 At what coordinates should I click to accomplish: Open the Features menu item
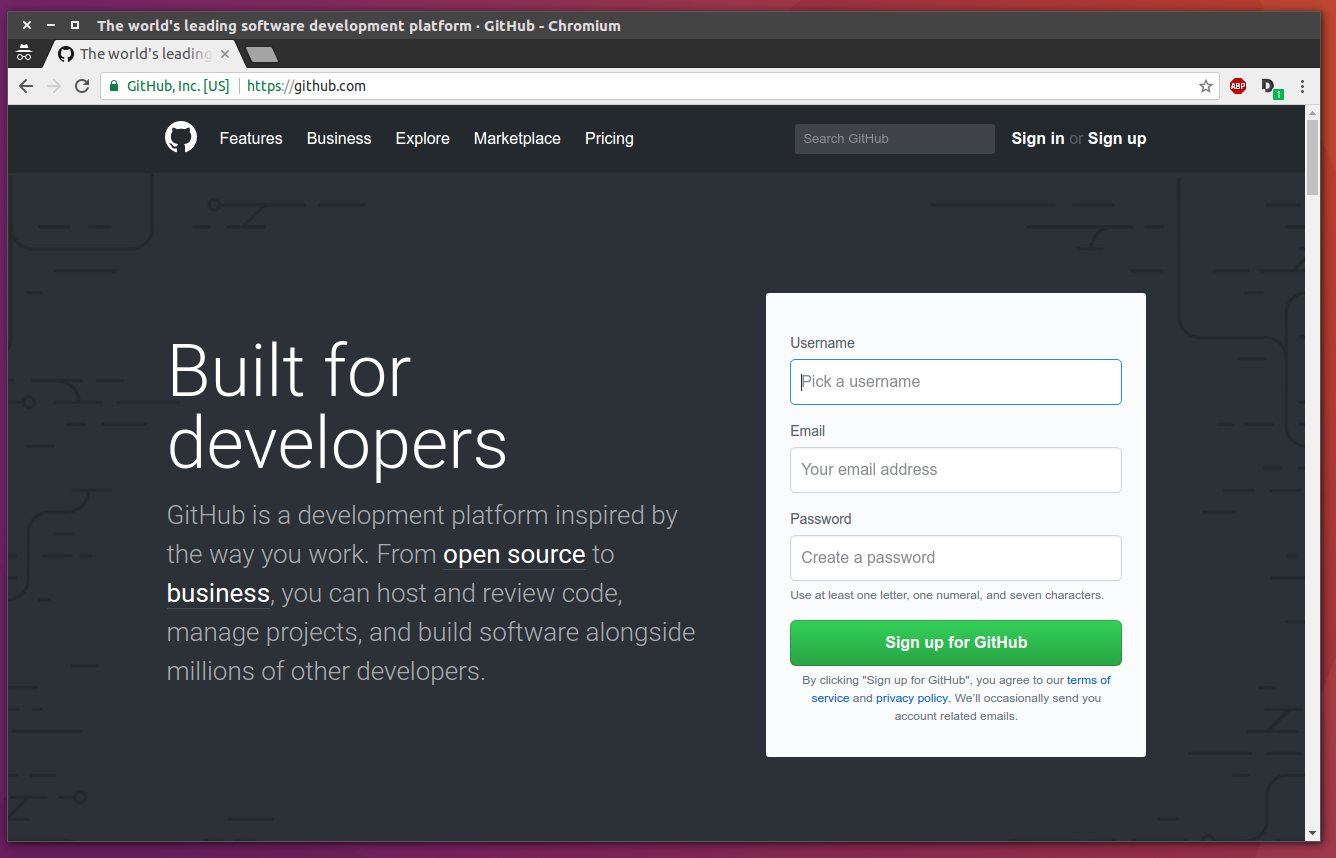coord(251,139)
